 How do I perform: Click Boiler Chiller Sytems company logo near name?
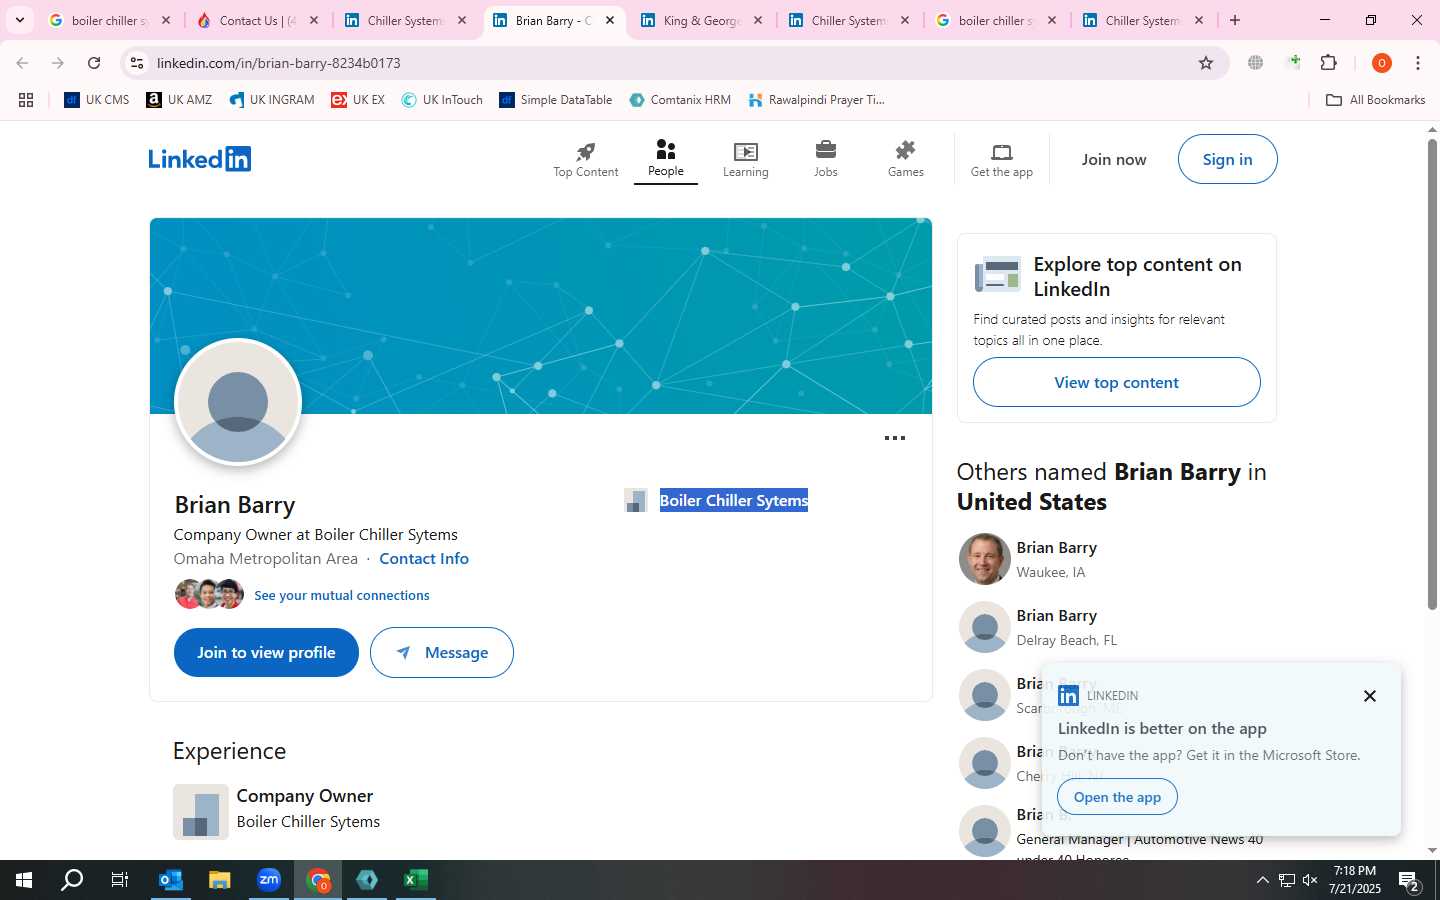click(x=635, y=500)
